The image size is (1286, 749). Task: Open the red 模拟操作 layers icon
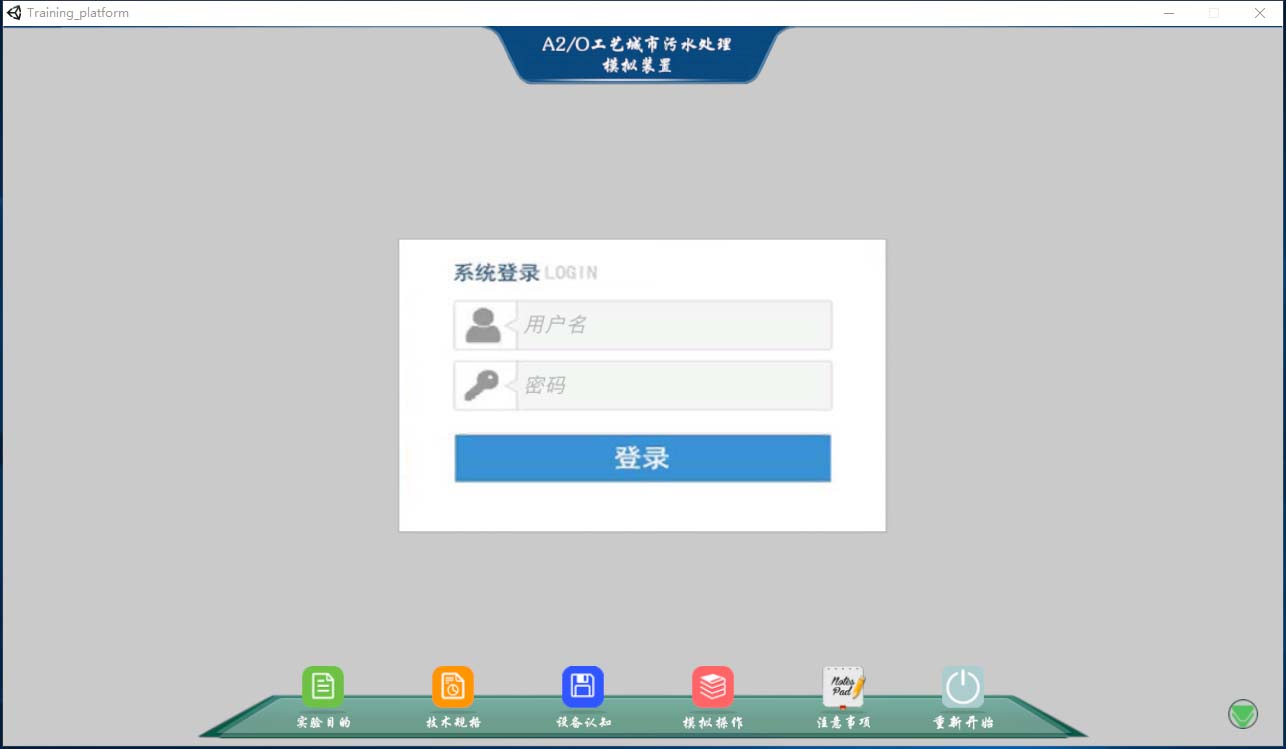point(712,686)
